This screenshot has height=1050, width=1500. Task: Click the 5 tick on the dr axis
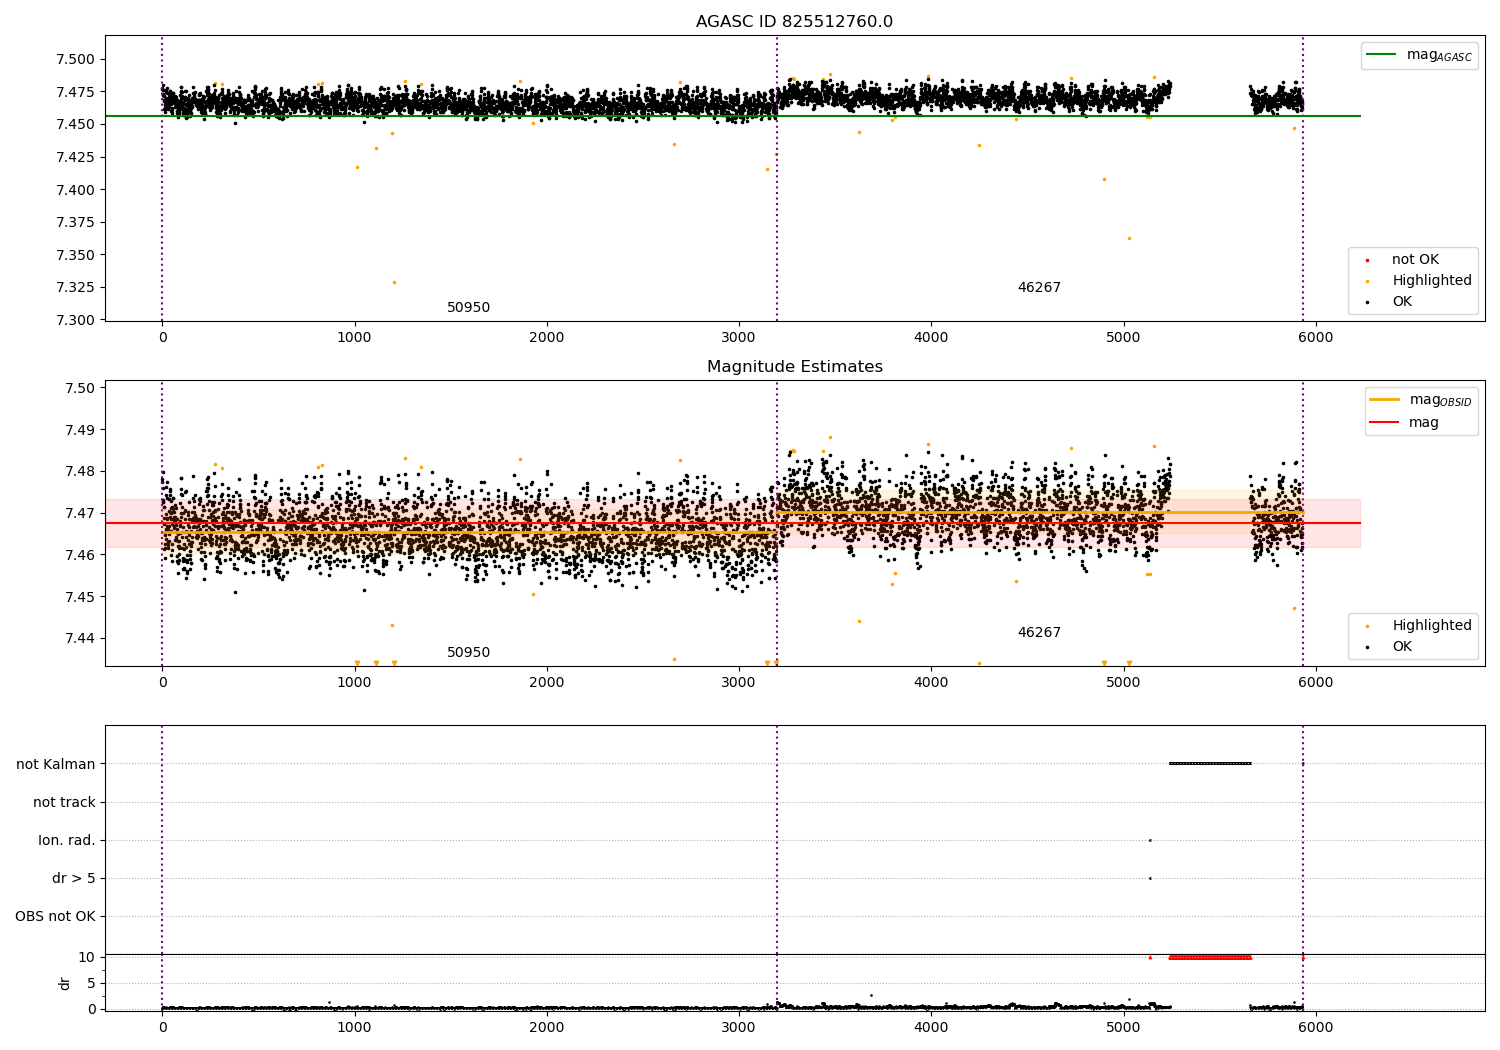click(91, 983)
